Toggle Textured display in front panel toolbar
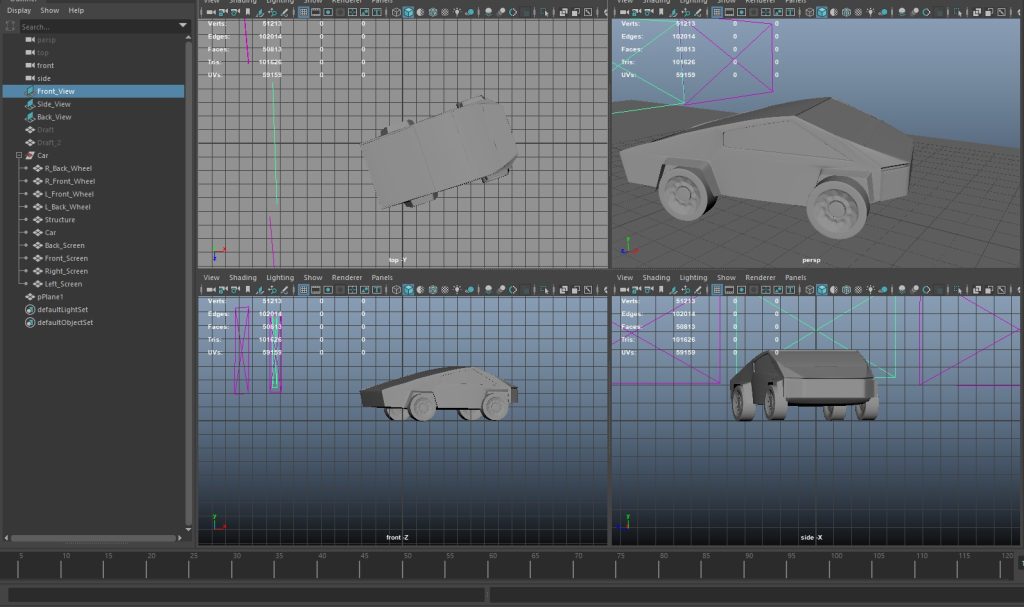This screenshot has height=607, width=1024. [445, 289]
